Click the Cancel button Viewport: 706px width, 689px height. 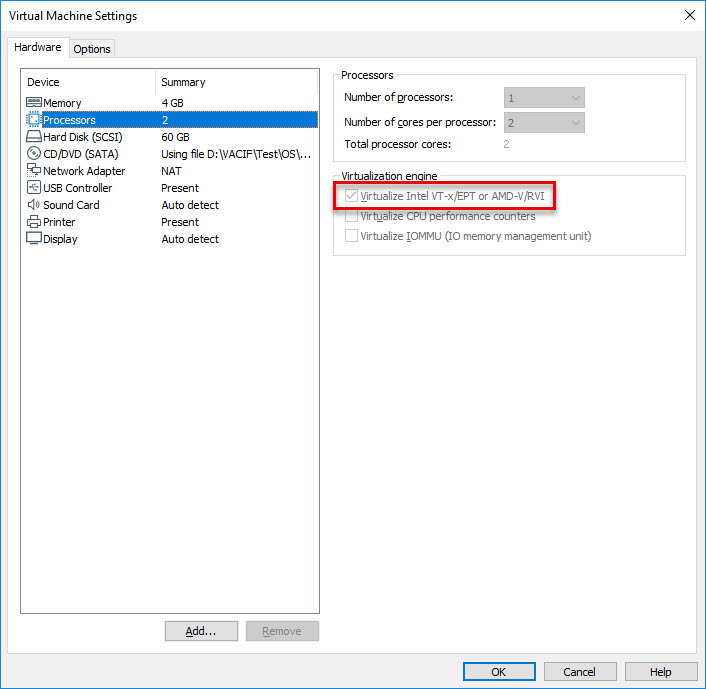tap(580, 672)
